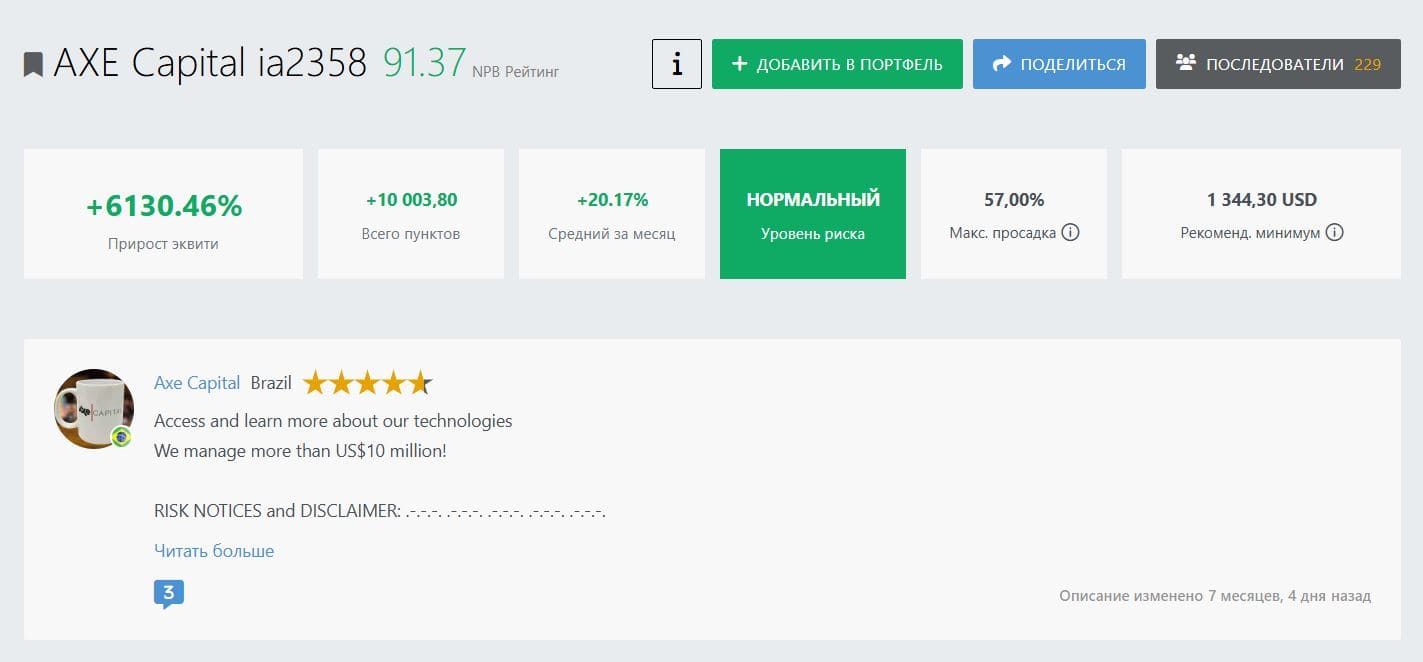Click the +20.17% Средний за месяц card
The width and height of the screenshot is (1423, 662).
pos(612,214)
